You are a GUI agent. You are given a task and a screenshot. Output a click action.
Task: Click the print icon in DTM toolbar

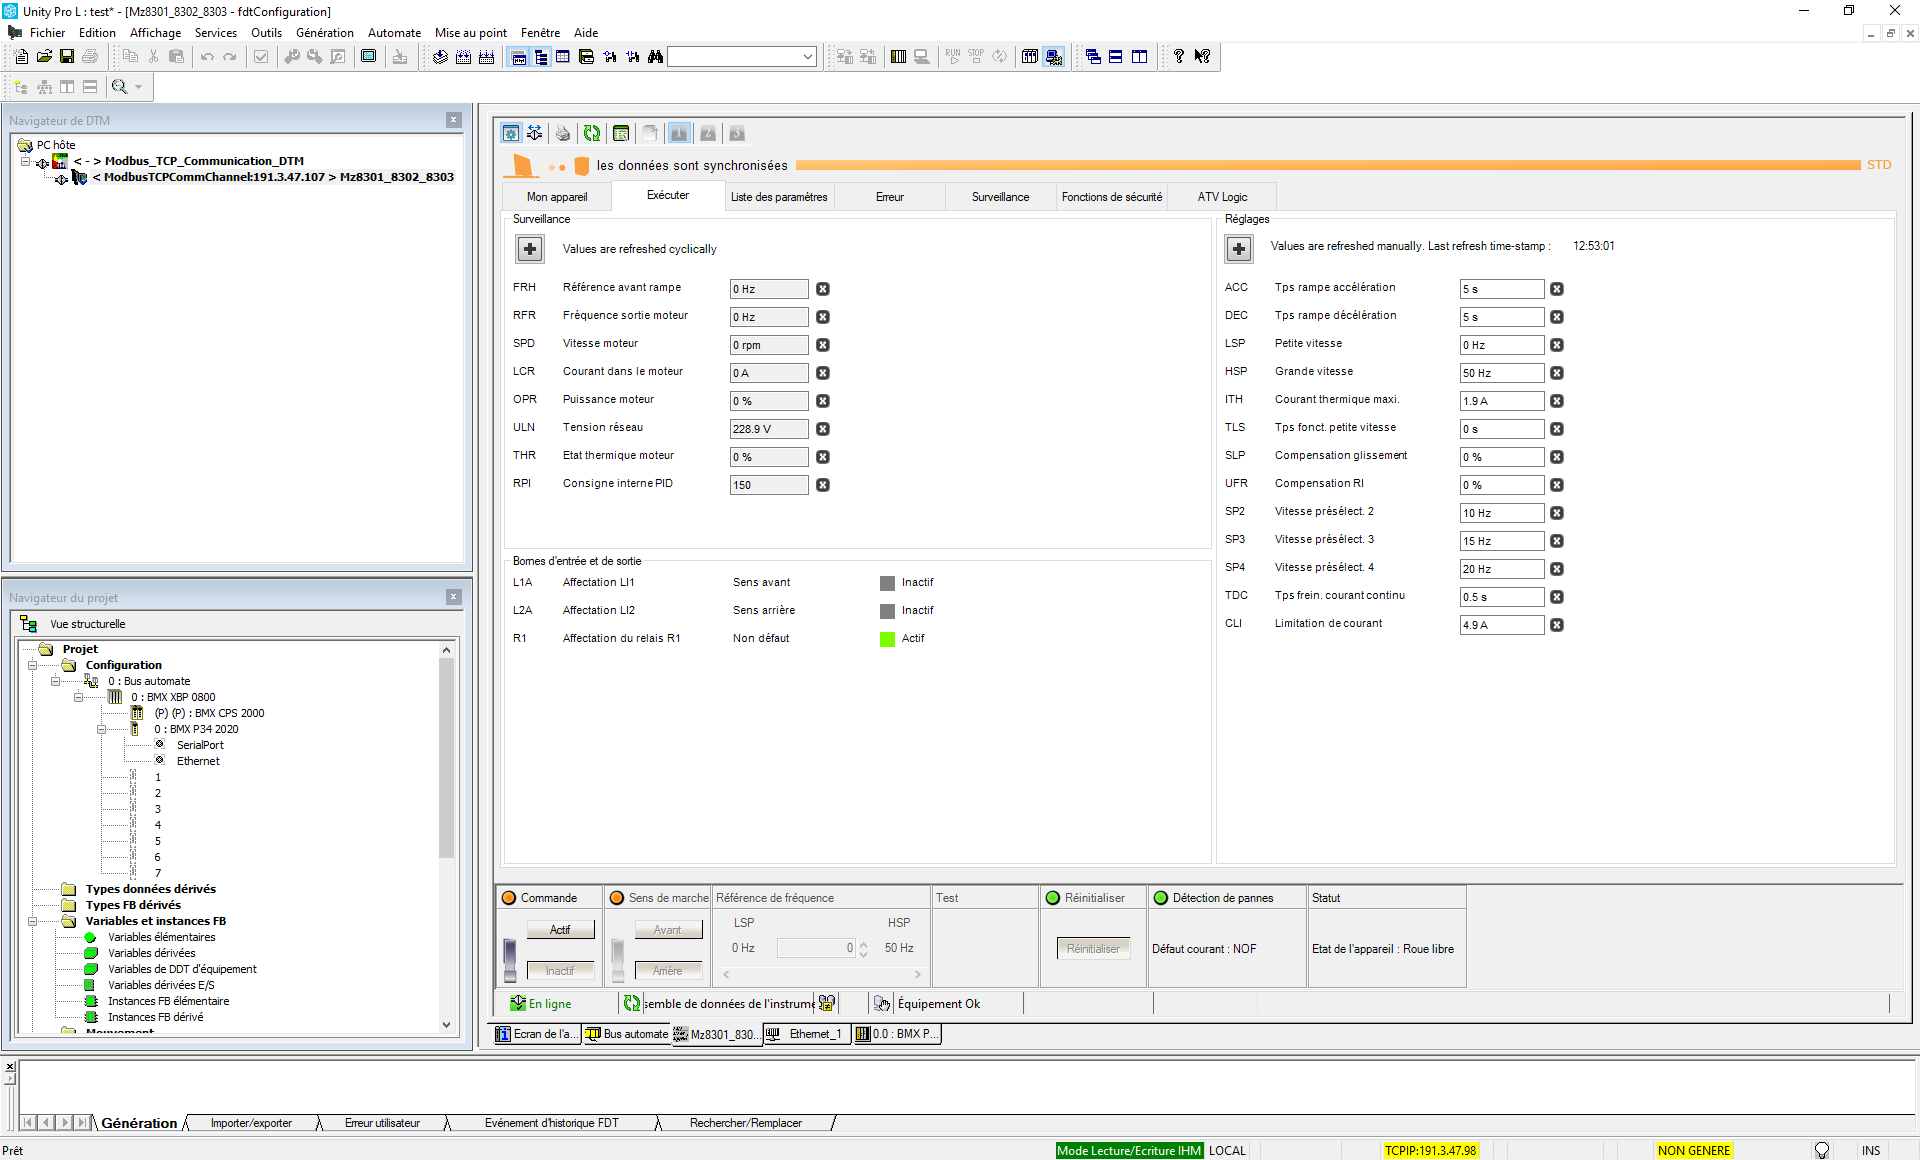point(563,133)
